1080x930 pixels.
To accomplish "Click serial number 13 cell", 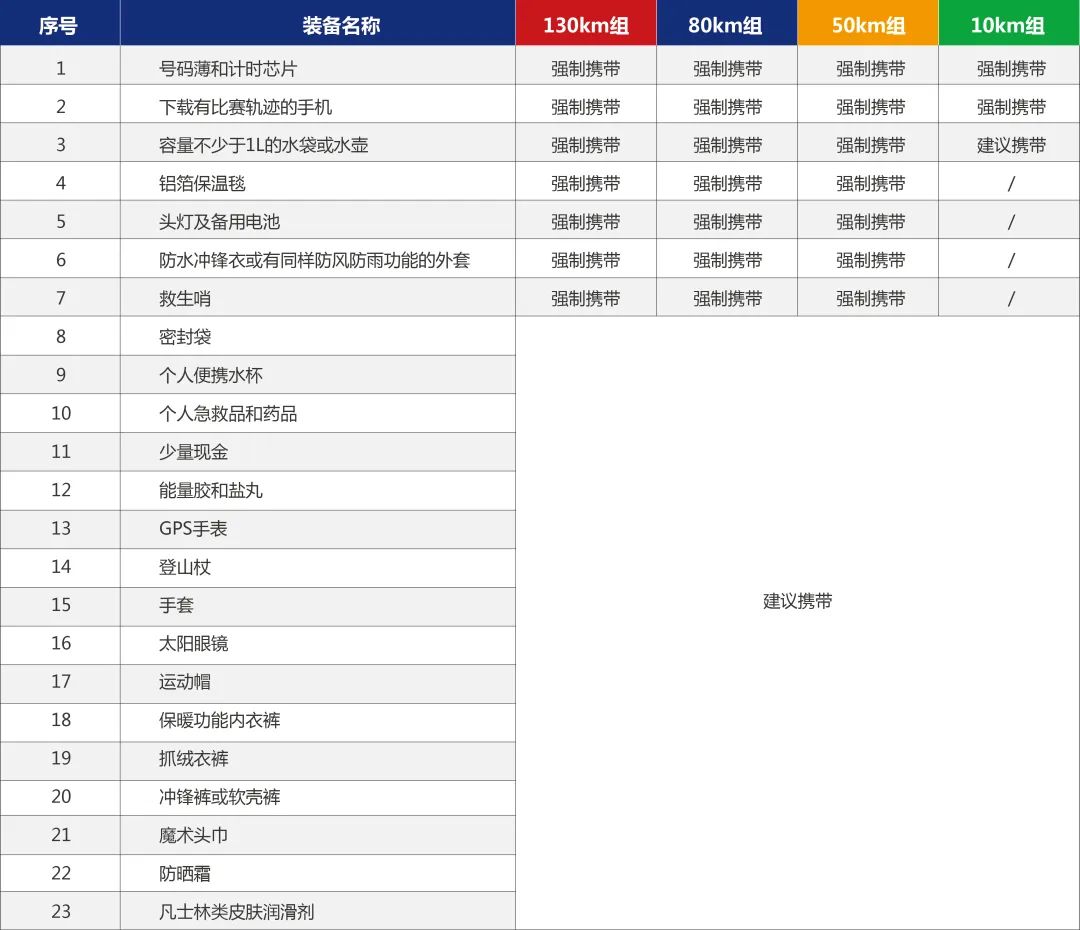I will (61, 528).
